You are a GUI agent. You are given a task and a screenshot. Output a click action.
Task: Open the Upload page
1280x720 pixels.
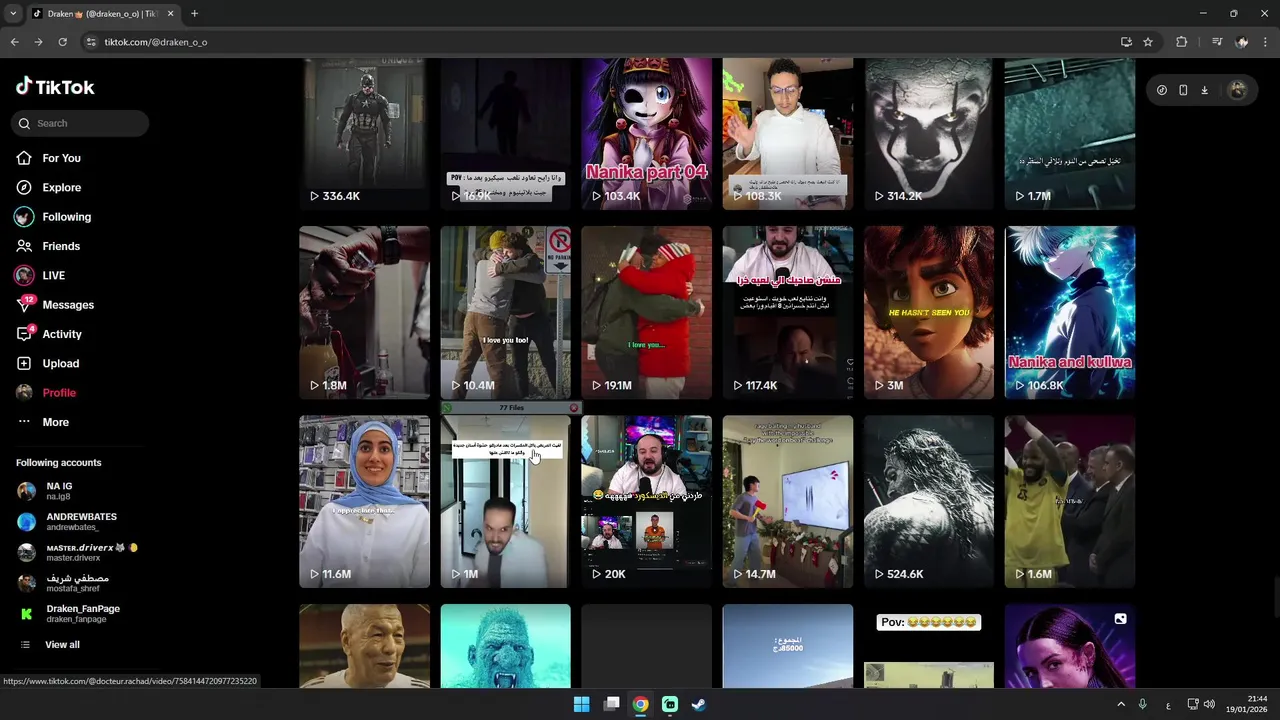click(60, 363)
